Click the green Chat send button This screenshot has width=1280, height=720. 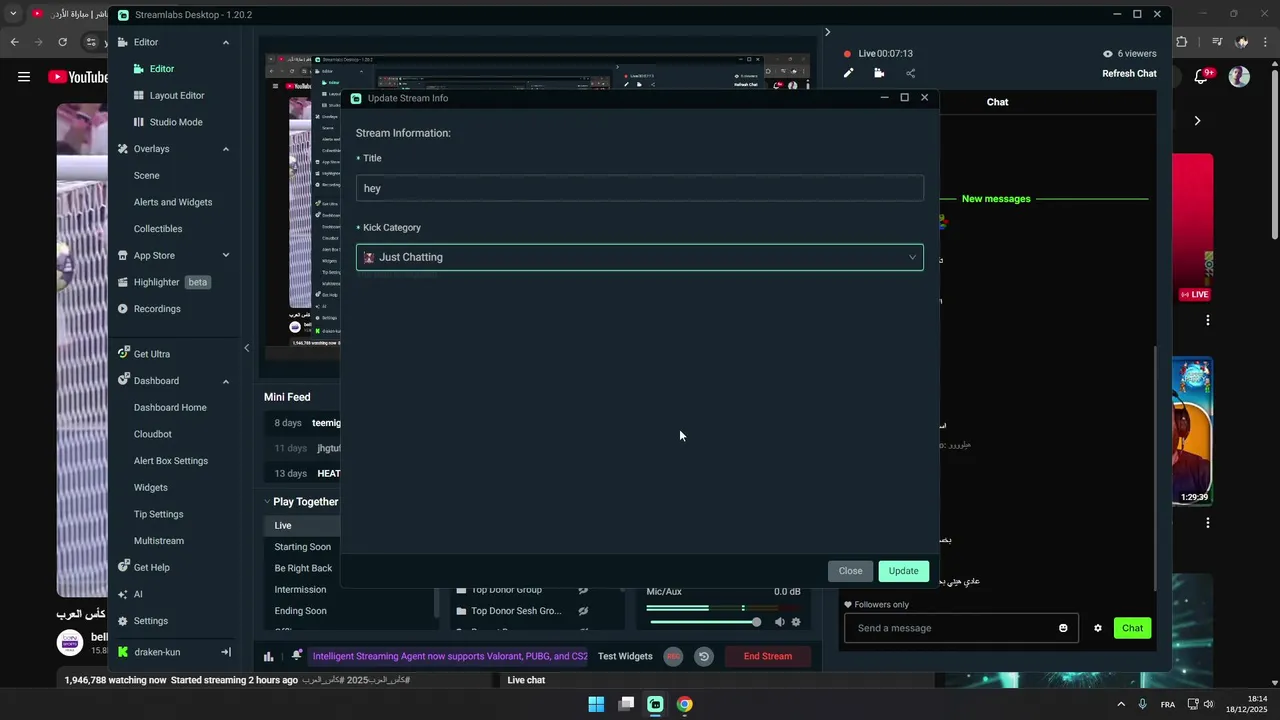point(1132,628)
